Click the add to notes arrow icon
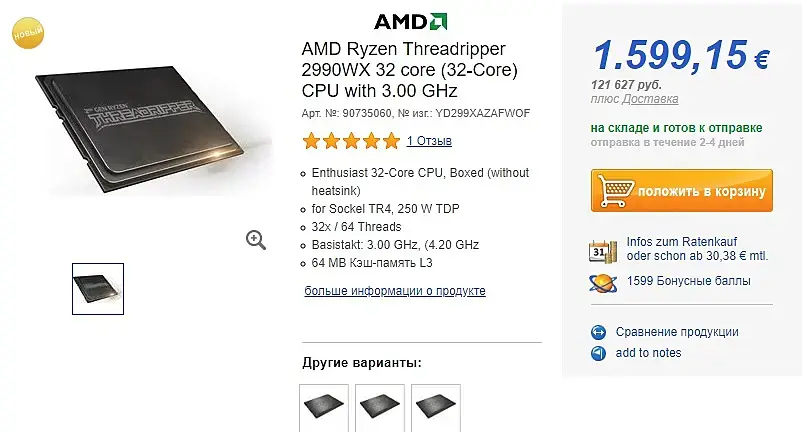Screen dimensions: 802x432 (x=598, y=353)
